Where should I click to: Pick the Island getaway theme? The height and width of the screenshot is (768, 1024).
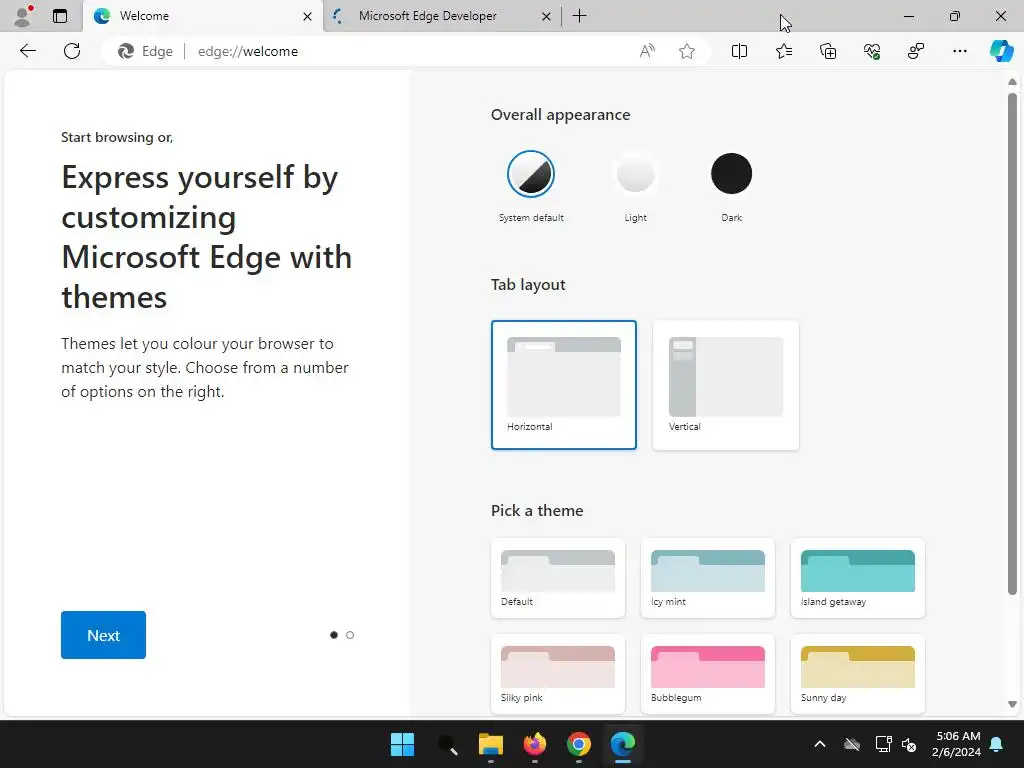coord(857,578)
